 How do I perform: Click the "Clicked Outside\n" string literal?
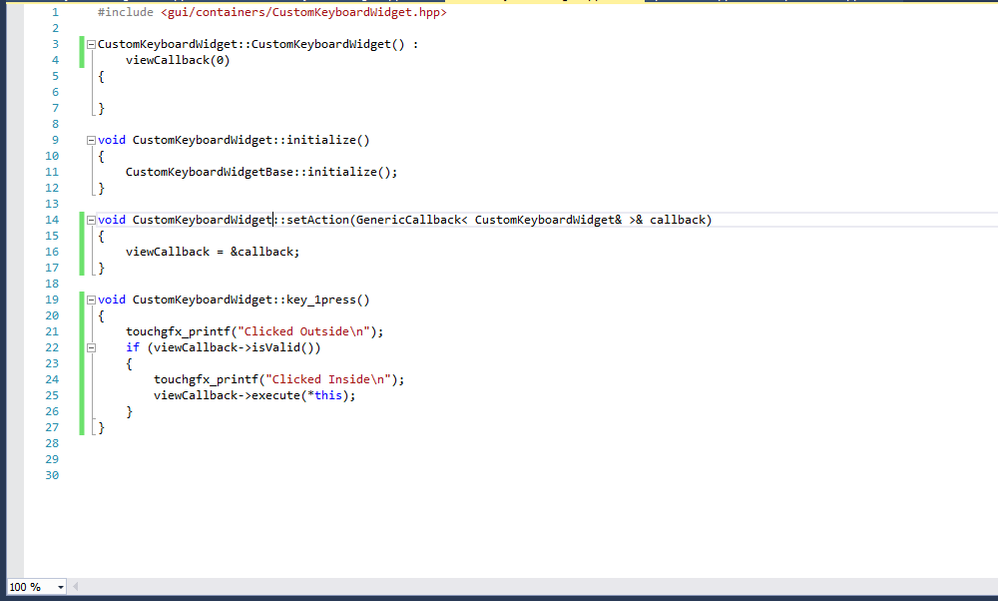303,331
